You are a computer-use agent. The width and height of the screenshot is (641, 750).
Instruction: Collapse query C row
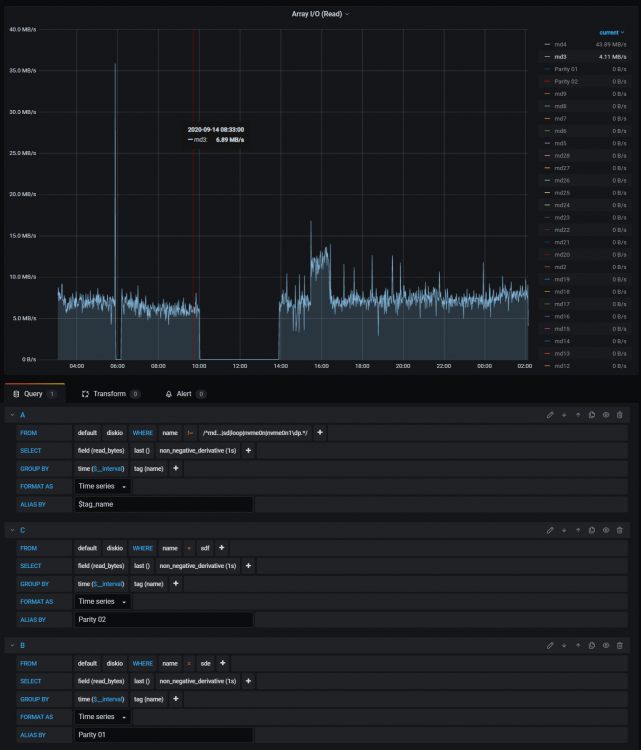click(x=12, y=530)
